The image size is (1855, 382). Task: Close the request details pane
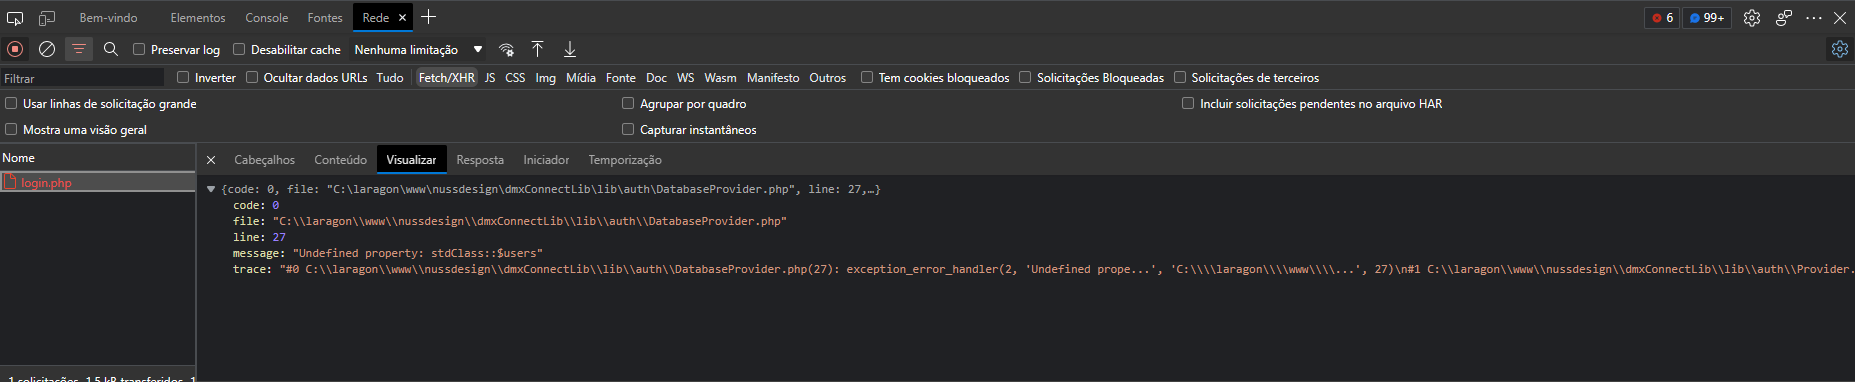(211, 160)
